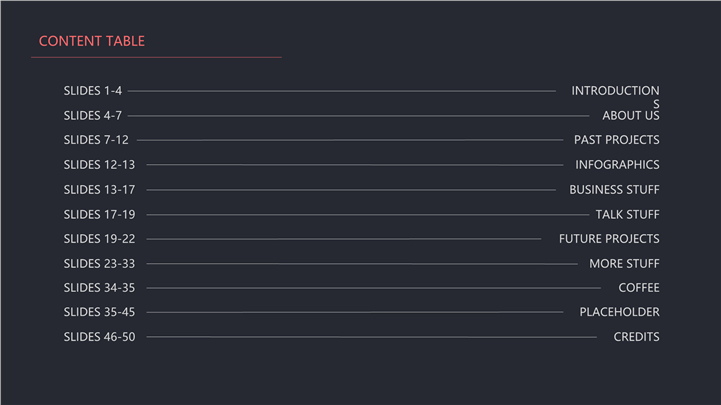Select the SLIDES 1-4 entry
721x405 pixels.
click(x=93, y=91)
